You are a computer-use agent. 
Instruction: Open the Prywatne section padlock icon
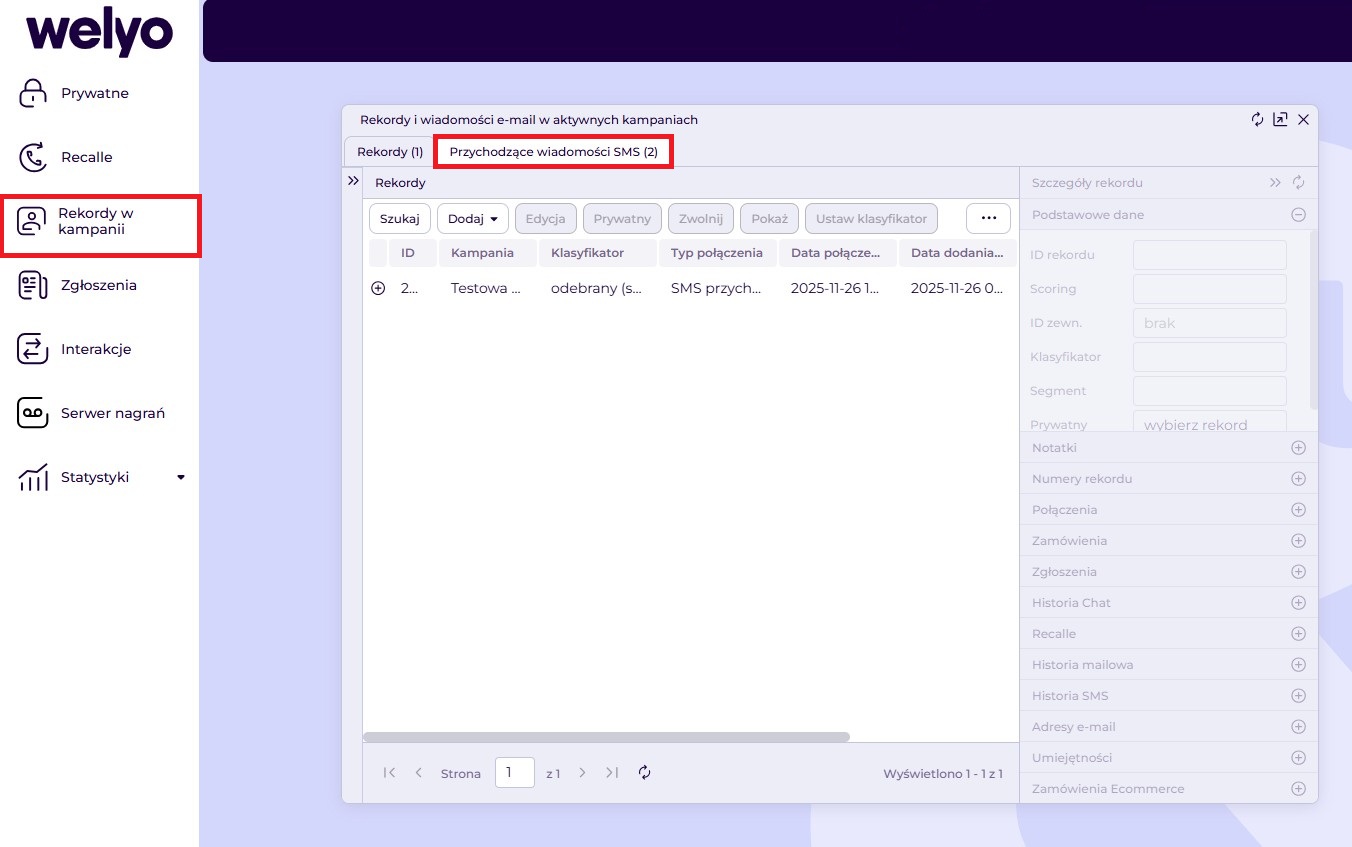tap(33, 93)
